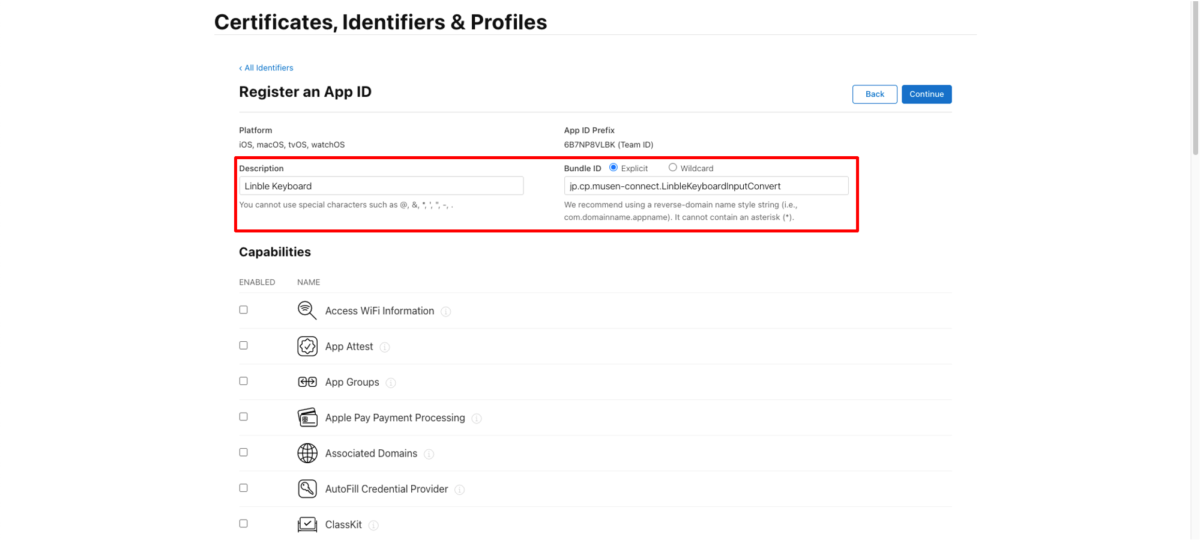Viewport: 1200px width, 540px height.
Task: Tick the App Attest checkbox
Action: [x=243, y=345]
